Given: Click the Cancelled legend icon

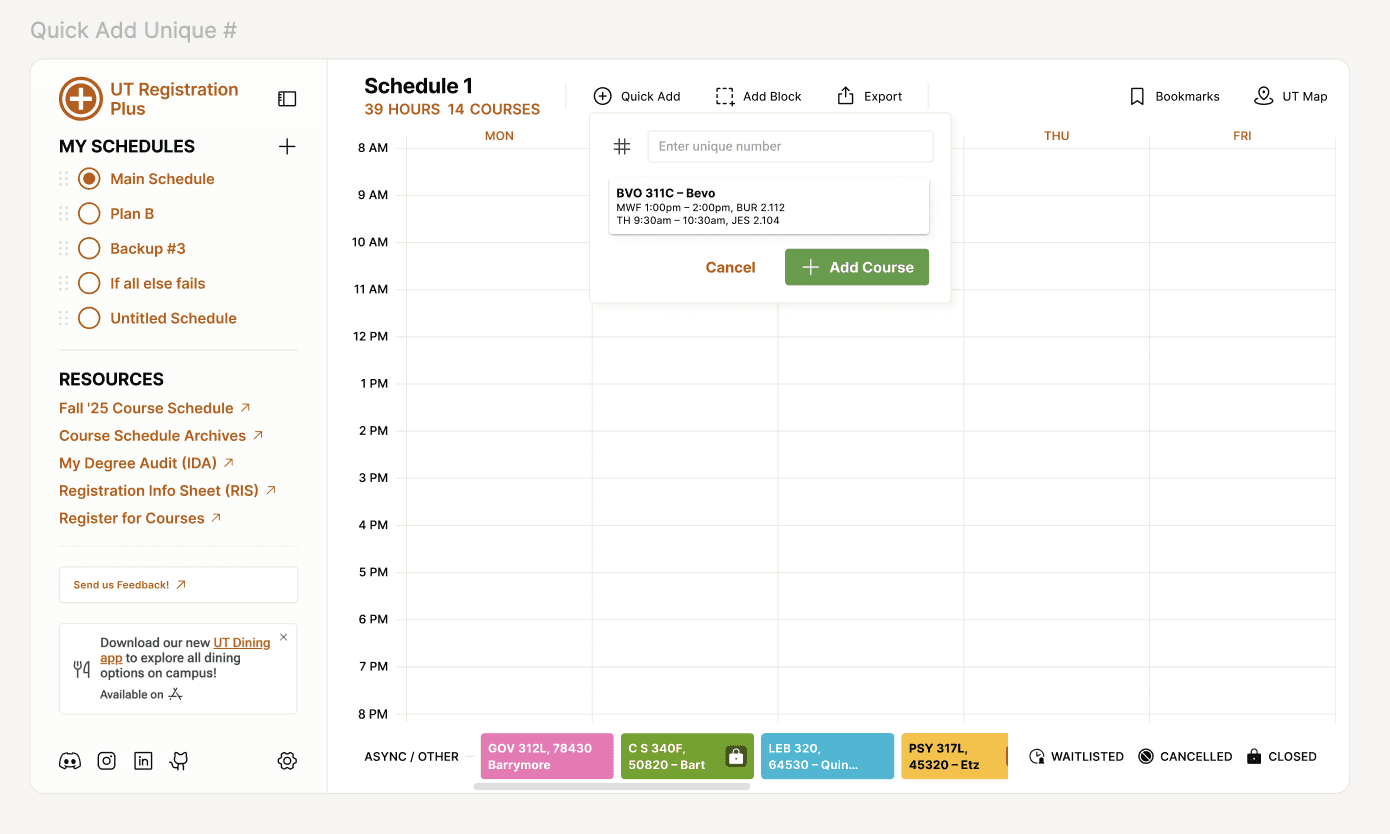Looking at the screenshot, I should point(1146,757).
